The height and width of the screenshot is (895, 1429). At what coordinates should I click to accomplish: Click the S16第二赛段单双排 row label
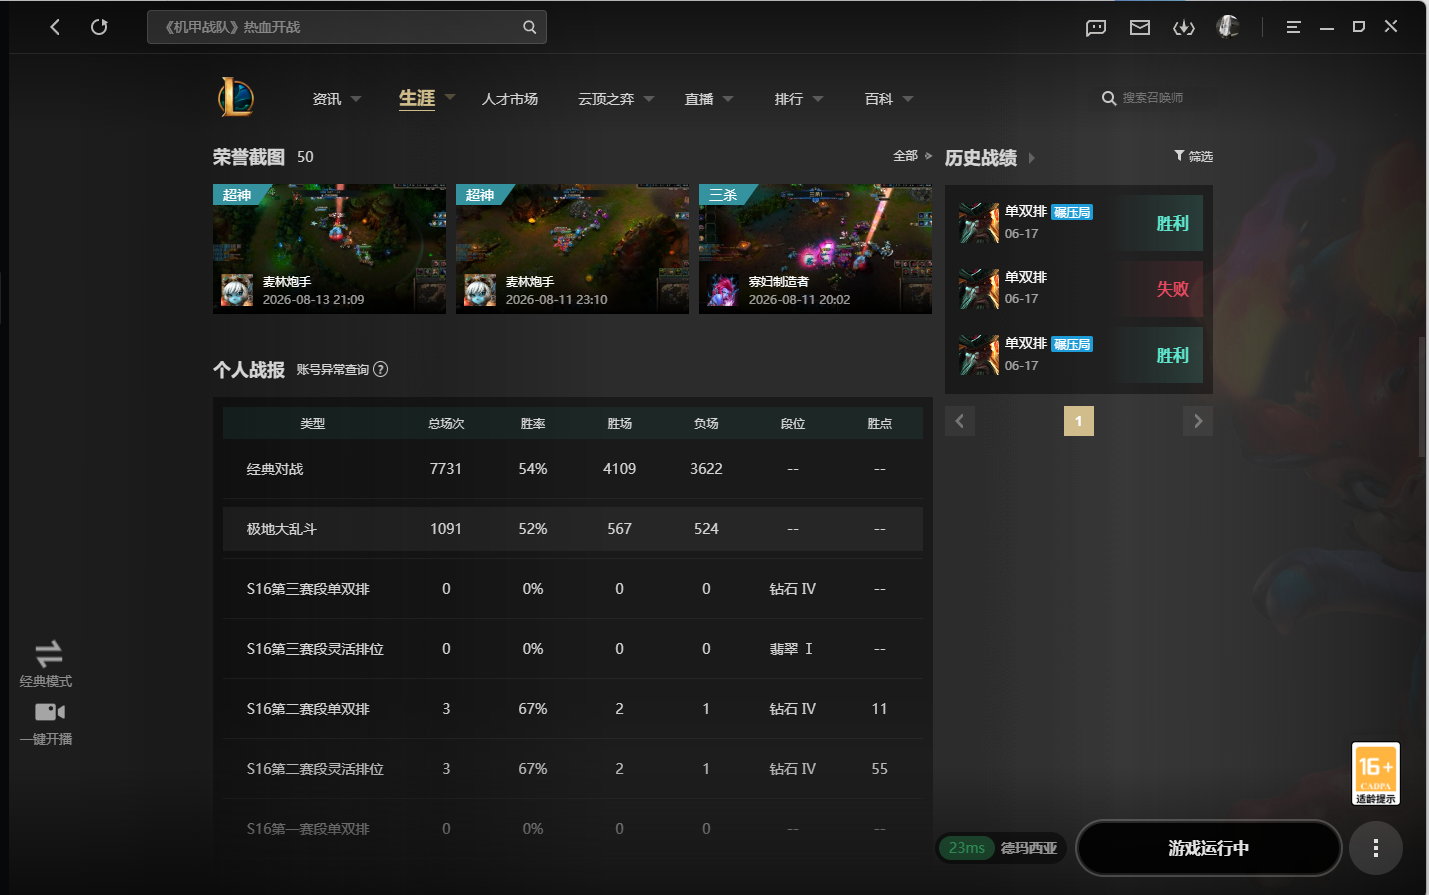coord(308,709)
